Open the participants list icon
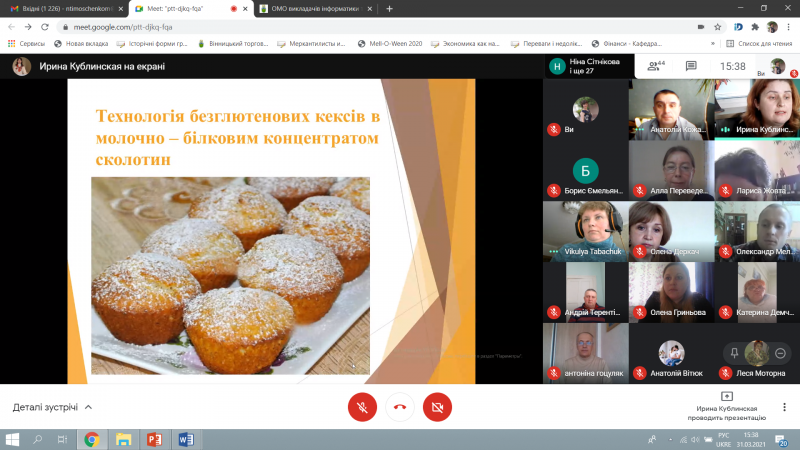The image size is (800, 450). click(656, 66)
